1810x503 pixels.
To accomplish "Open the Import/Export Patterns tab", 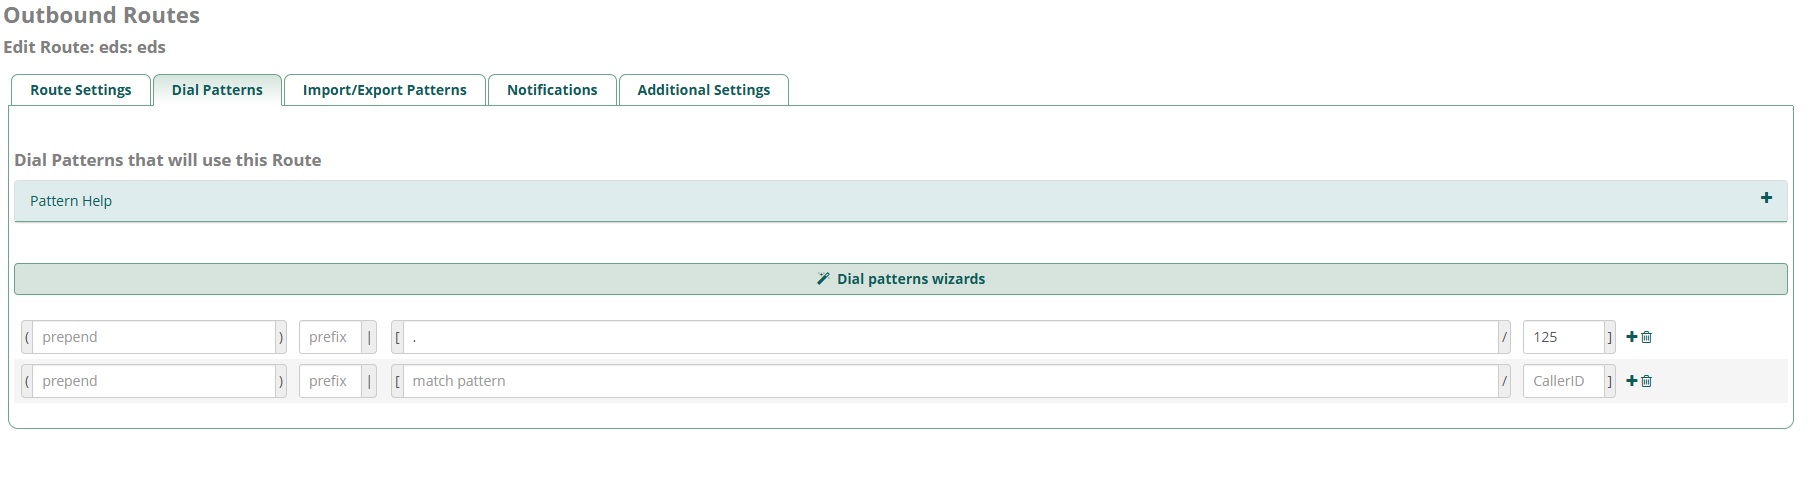I will coord(385,90).
